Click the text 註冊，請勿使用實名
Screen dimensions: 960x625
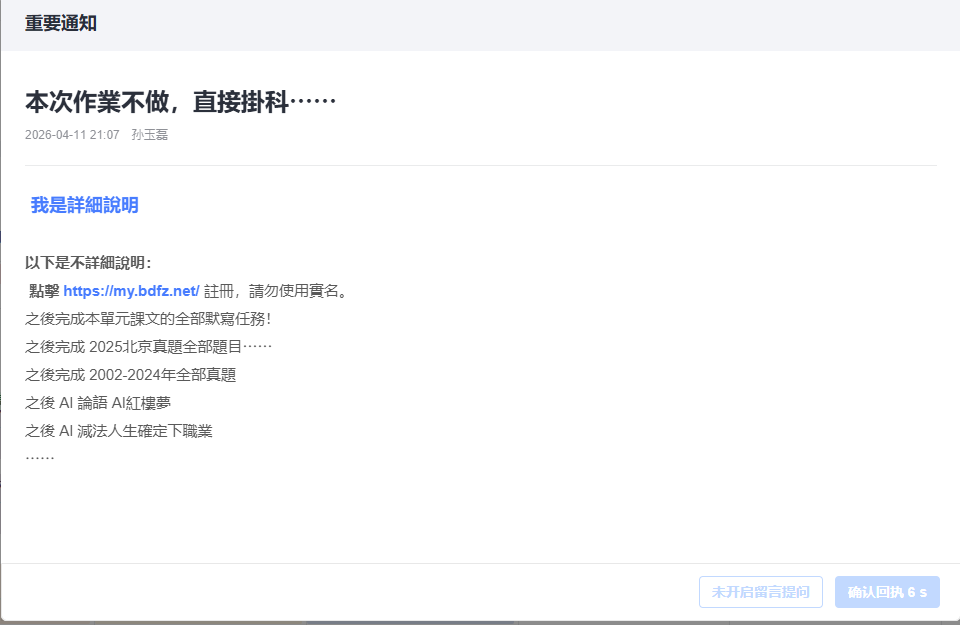tap(275, 291)
